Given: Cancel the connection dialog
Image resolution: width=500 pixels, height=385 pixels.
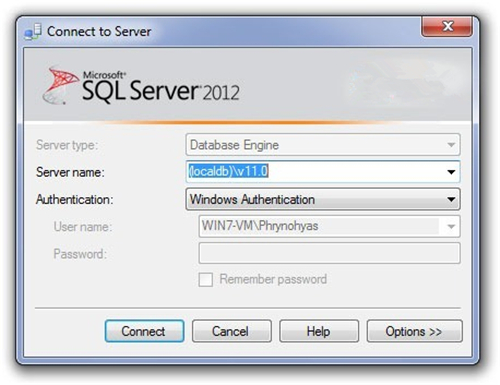Looking at the screenshot, I should 232,331.
